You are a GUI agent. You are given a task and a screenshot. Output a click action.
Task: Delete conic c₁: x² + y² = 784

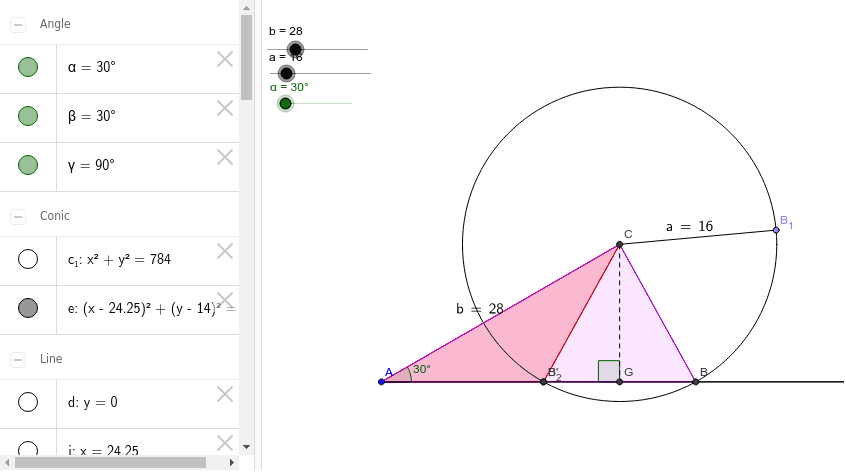pos(225,251)
